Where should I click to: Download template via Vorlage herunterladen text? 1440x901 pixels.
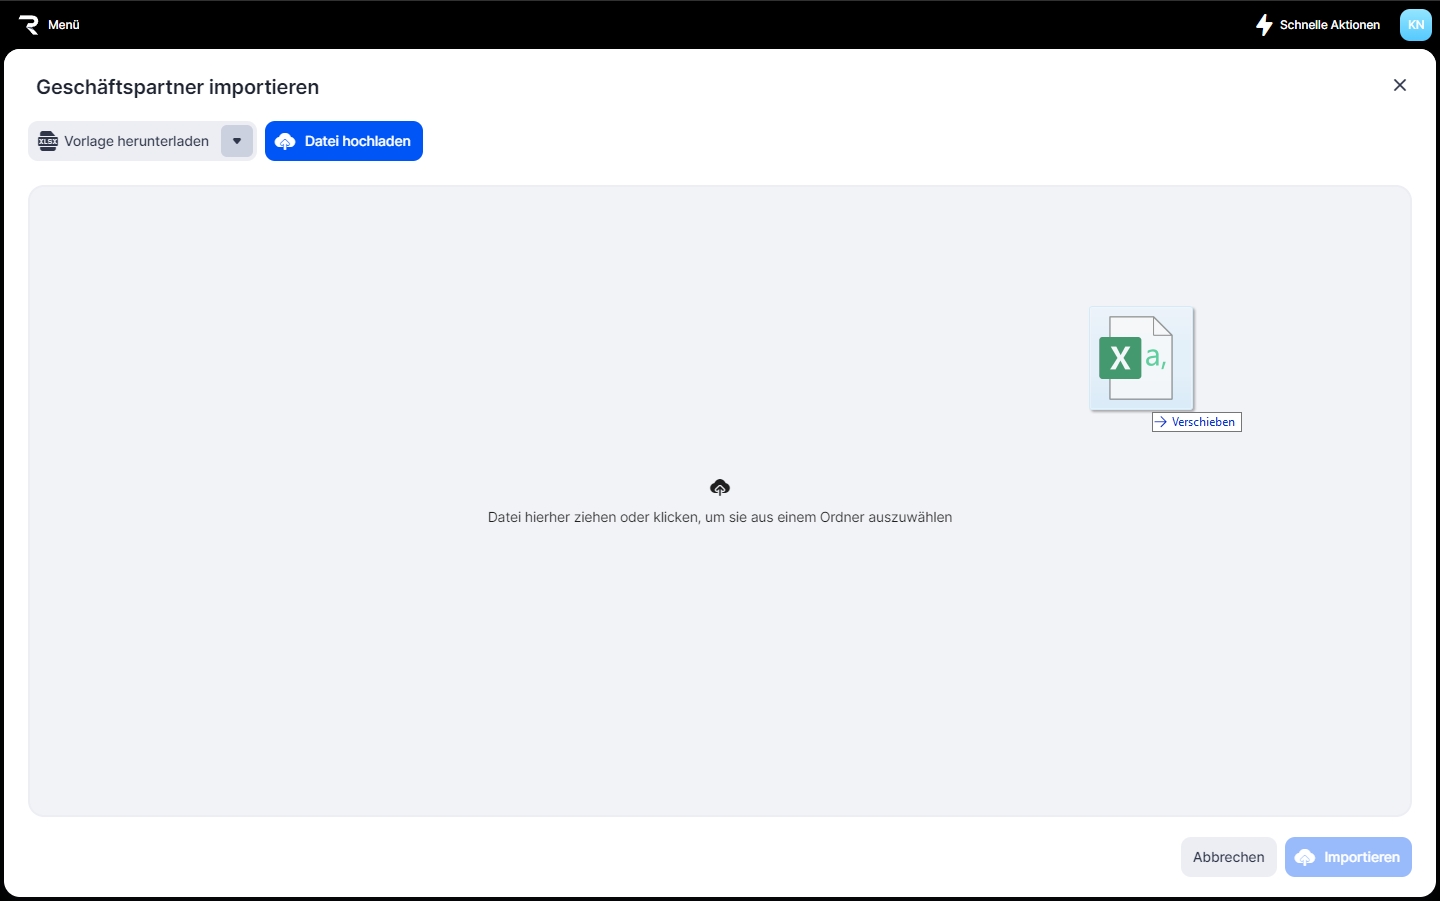(136, 141)
